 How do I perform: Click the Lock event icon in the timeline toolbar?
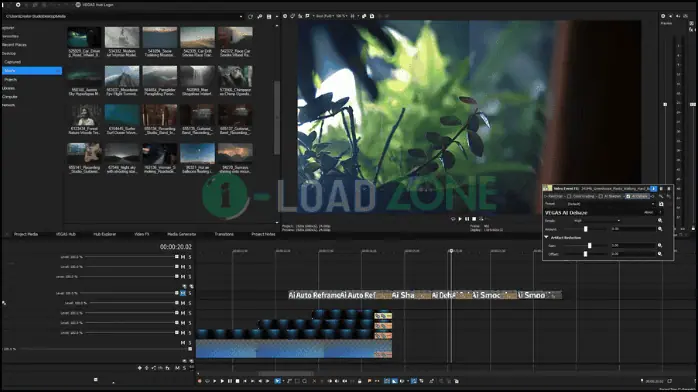pos(359,381)
